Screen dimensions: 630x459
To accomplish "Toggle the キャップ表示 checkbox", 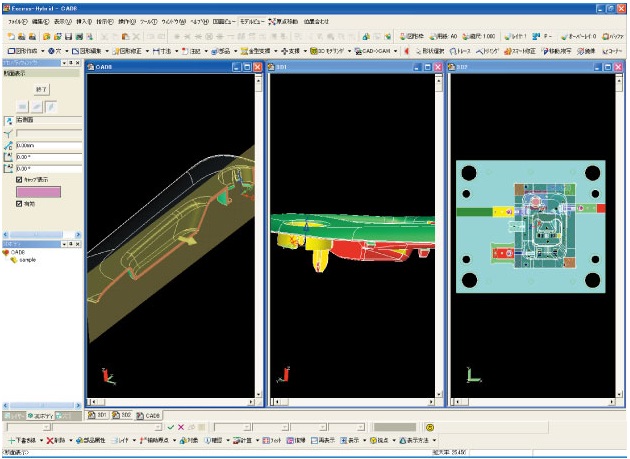I will pos(20,180).
